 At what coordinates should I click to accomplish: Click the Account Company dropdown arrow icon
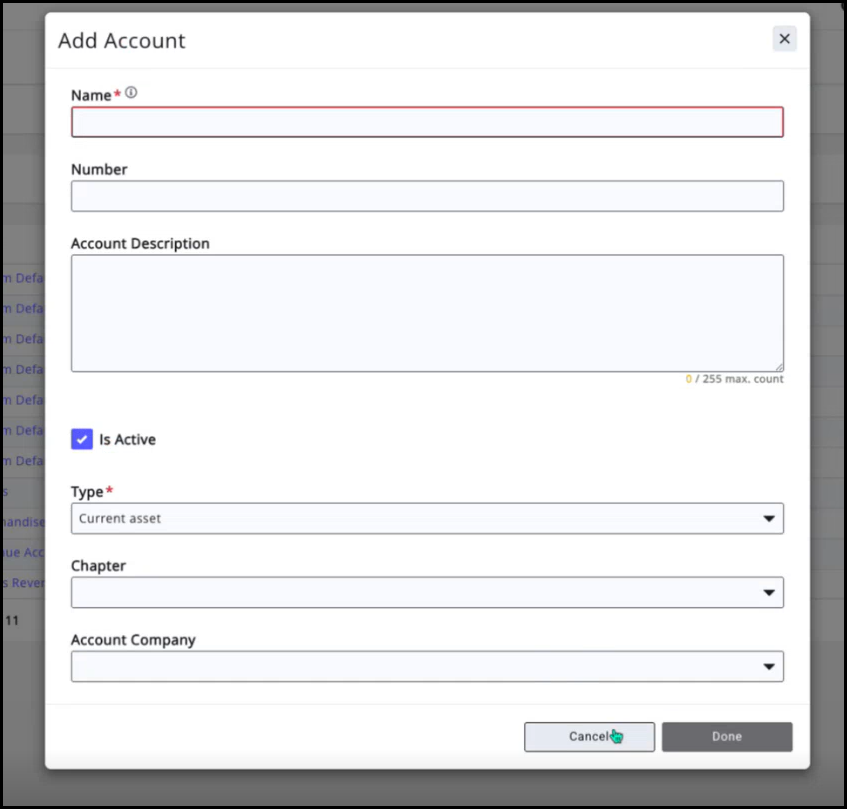point(768,666)
